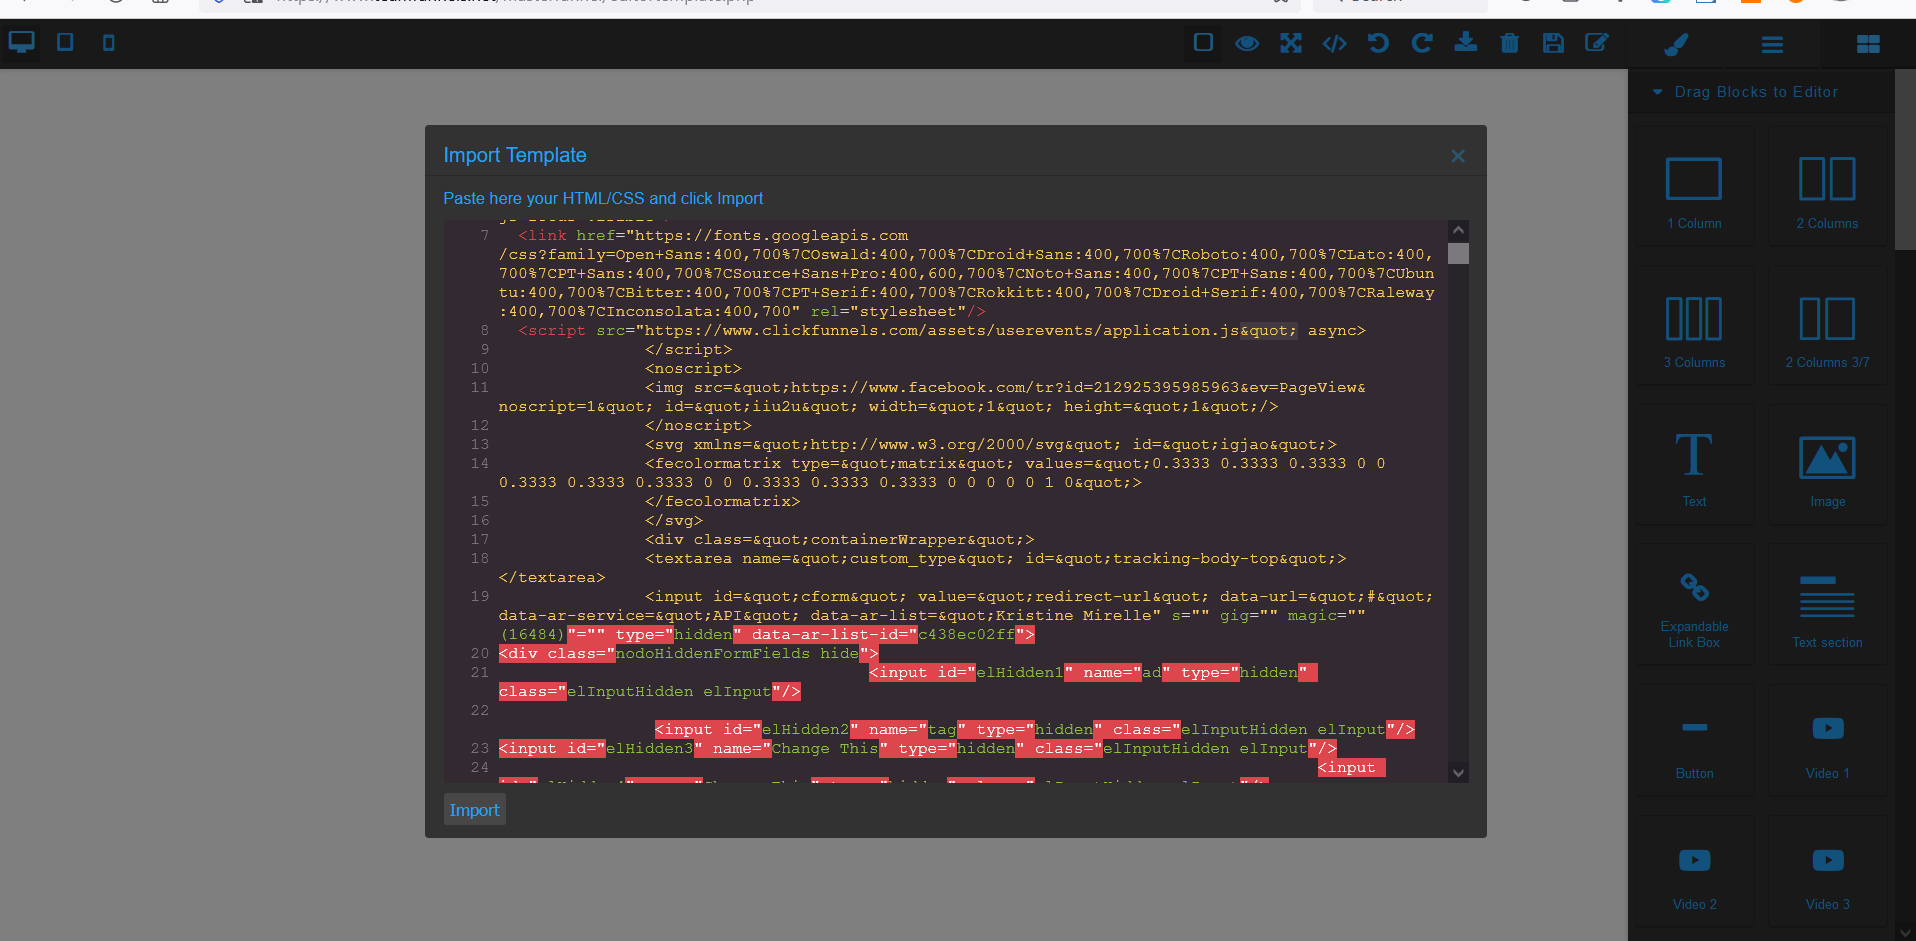Click the </noscript> code line
The image size is (1916, 941).
pos(698,425)
